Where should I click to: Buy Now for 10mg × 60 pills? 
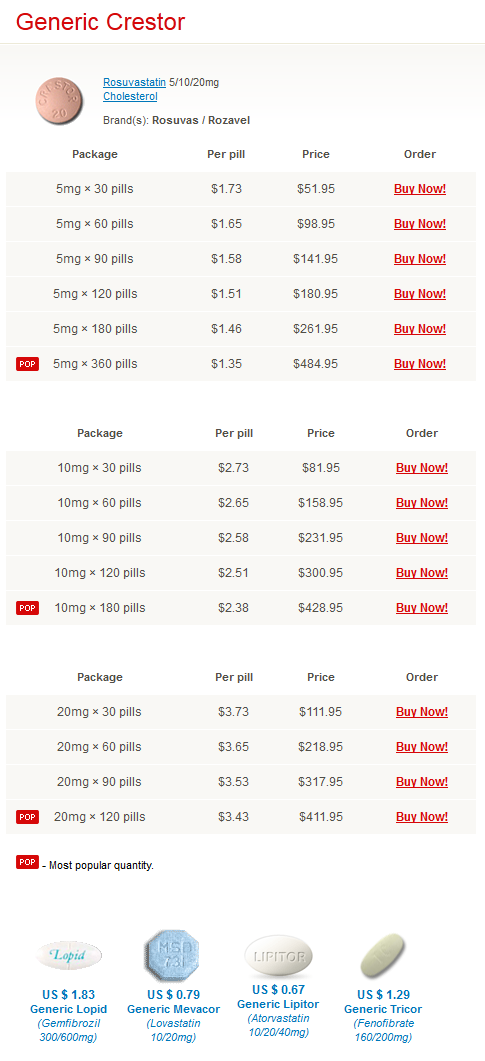coord(422,503)
